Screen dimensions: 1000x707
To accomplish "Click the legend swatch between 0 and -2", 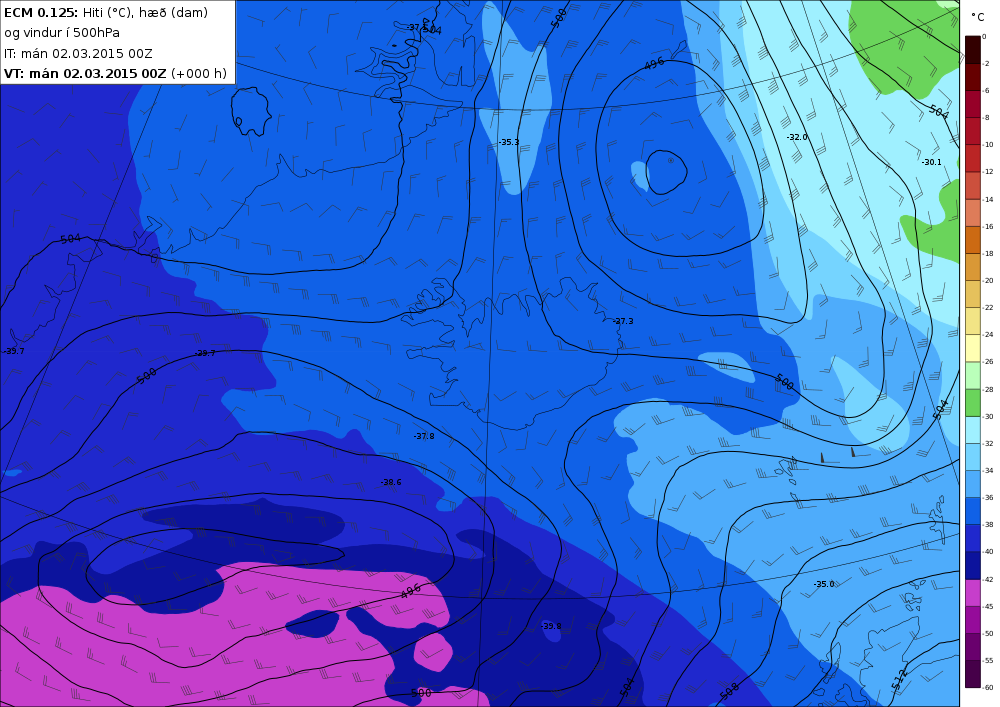I will click(x=973, y=50).
